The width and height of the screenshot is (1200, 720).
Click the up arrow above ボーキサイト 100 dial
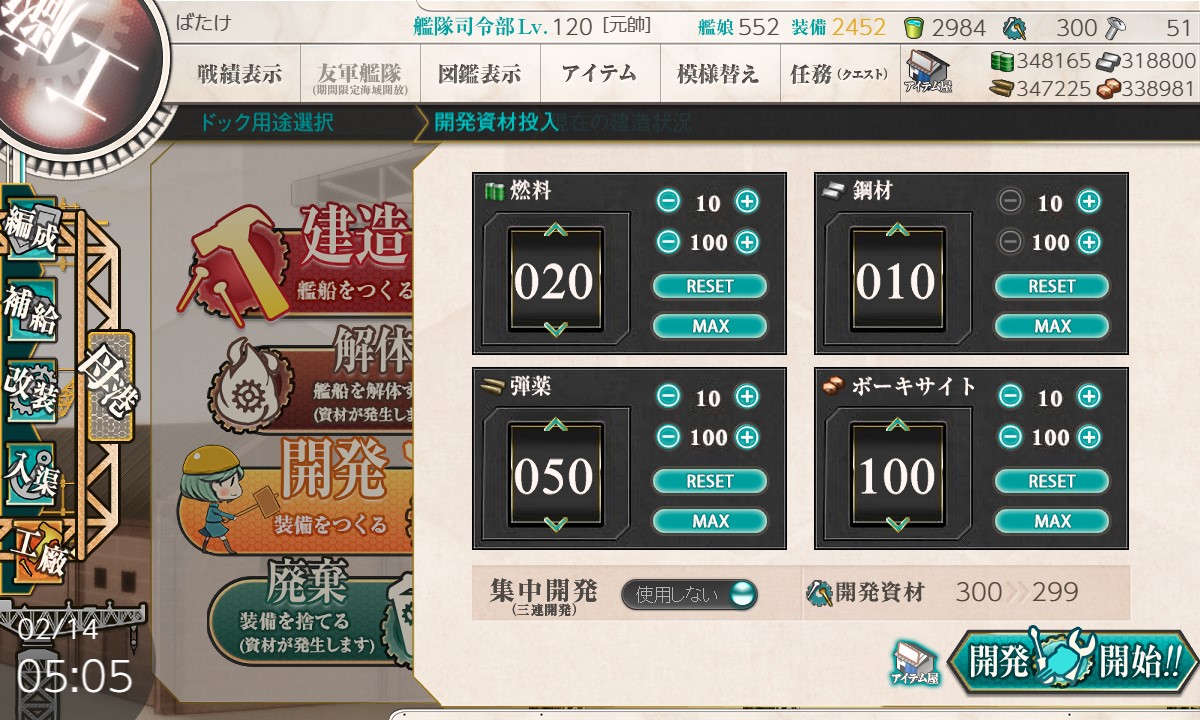897,426
